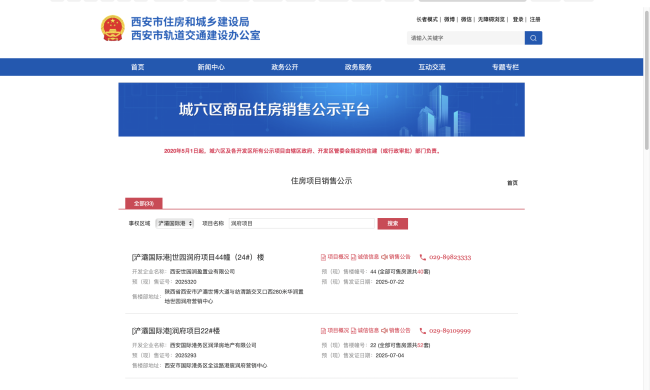Click the 住房项目销售公示 heading
This screenshot has width=650, height=390.
[x=321, y=181]
